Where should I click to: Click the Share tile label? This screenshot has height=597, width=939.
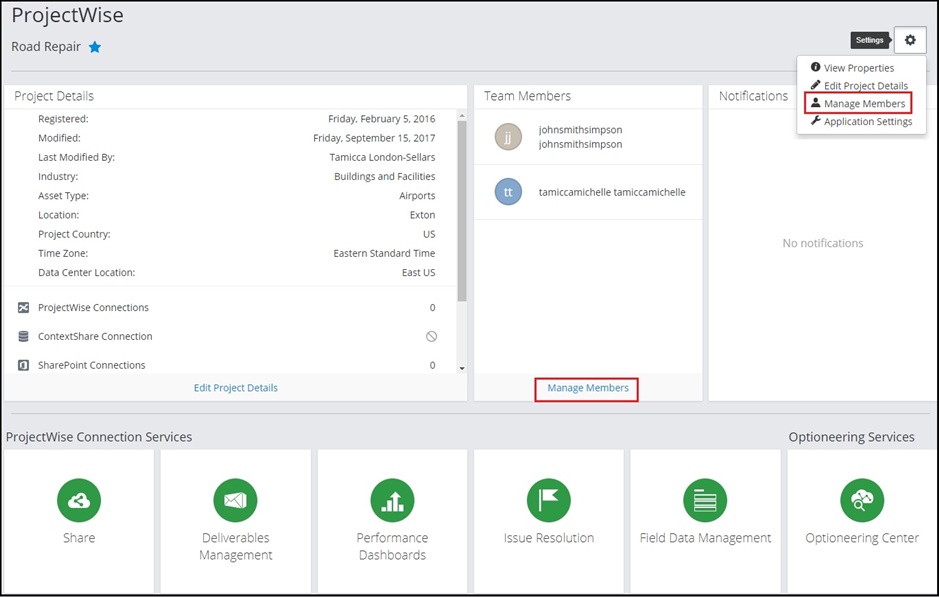pyautogui.click(x=79, y=538)
